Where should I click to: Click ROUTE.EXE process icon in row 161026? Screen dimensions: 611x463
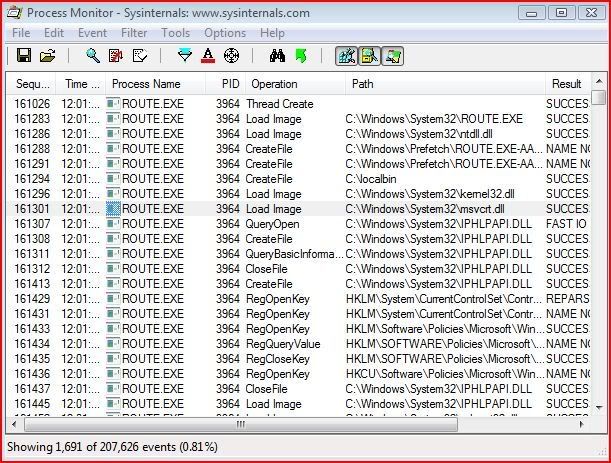click(113, 104)
